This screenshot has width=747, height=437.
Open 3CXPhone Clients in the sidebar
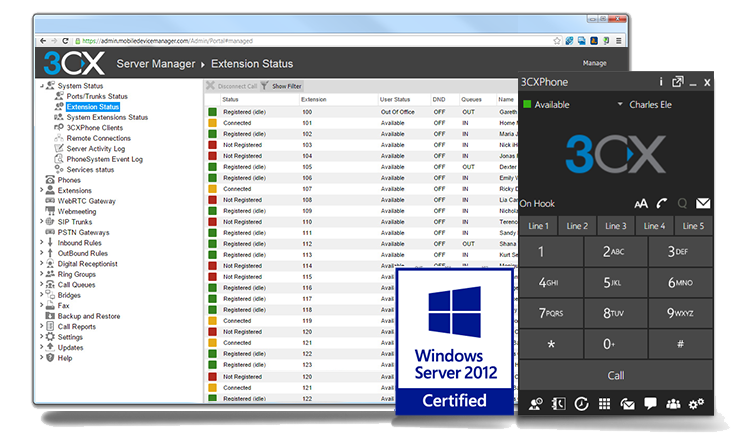94,128
